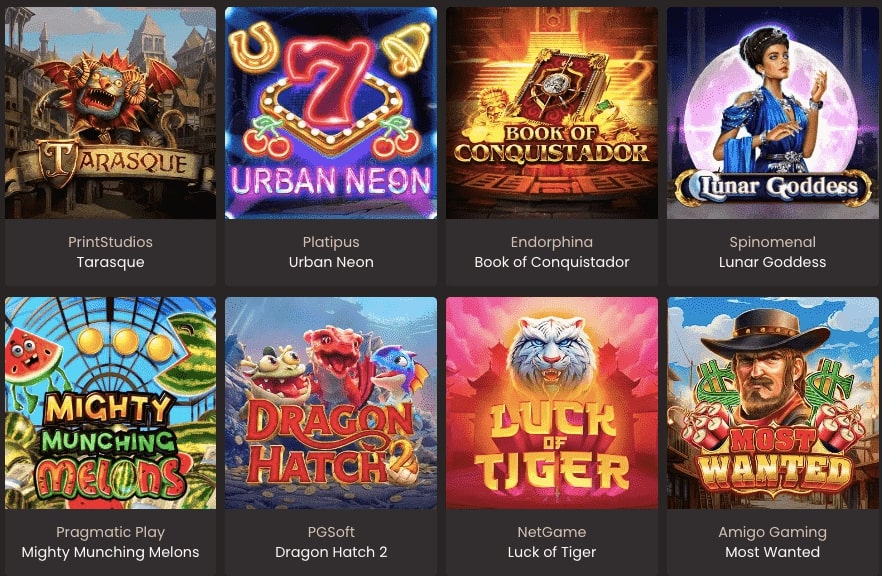The width and height of the screenshot is (882, 576).
Task: Click the Most Wanted title text
Action: coord(772,552)
